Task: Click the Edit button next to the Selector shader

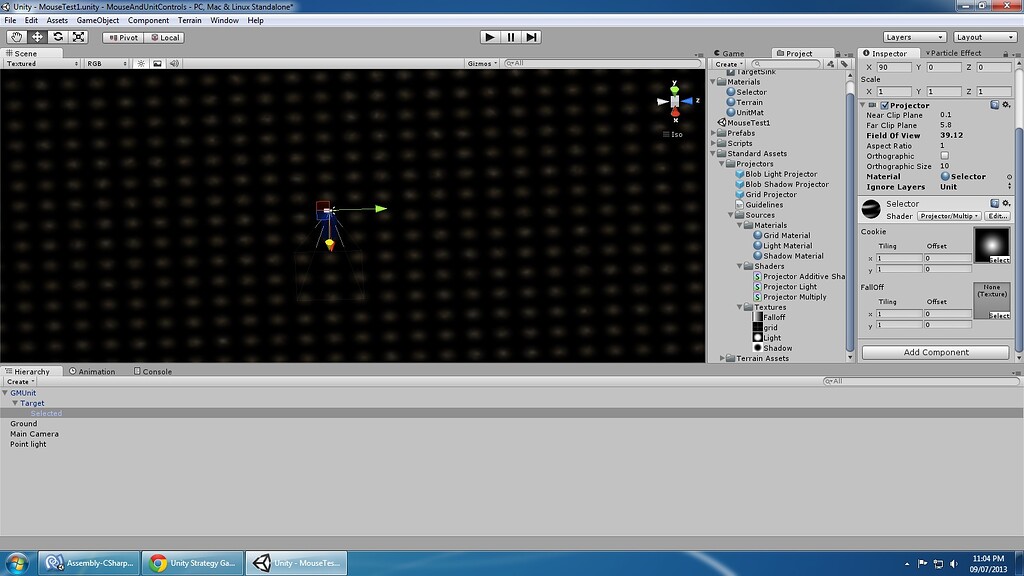Action: (997, 215)
